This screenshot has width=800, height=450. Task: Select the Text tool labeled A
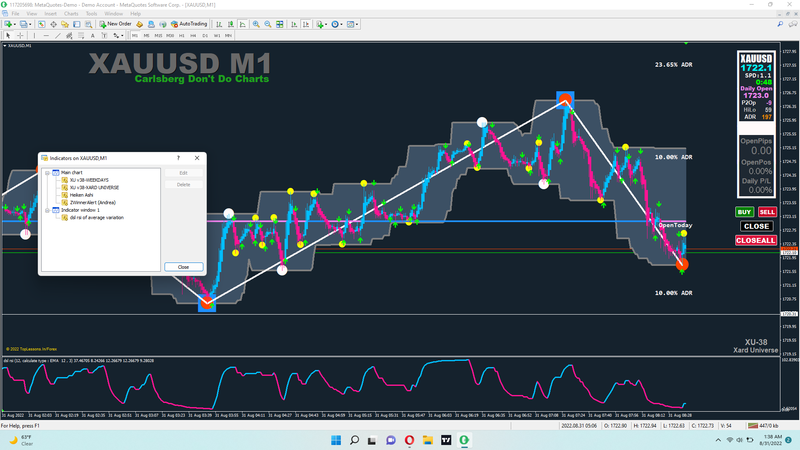92,36
